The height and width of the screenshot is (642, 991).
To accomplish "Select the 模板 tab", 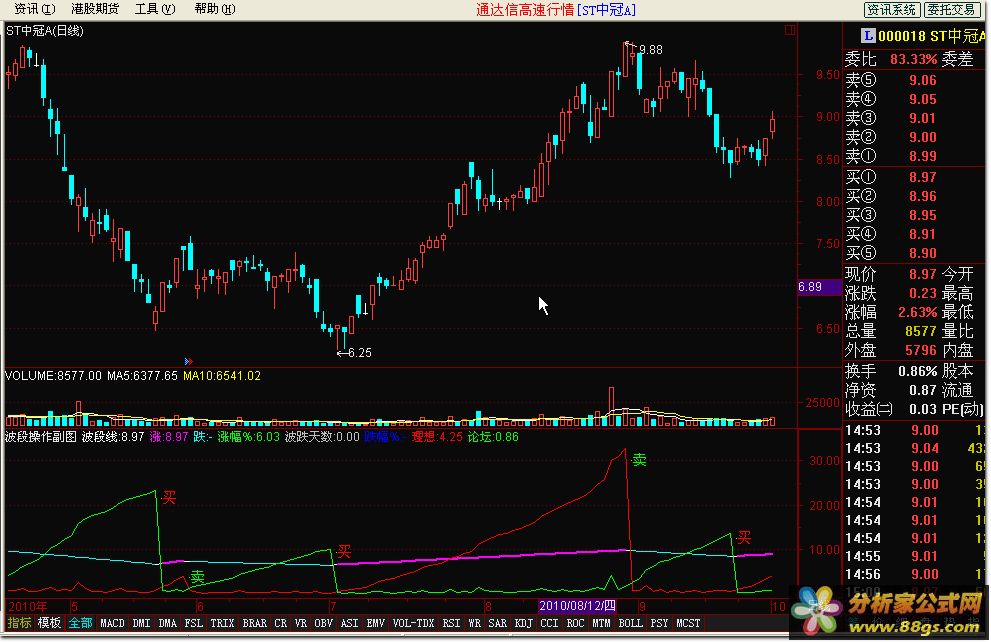I will point(49,623).
